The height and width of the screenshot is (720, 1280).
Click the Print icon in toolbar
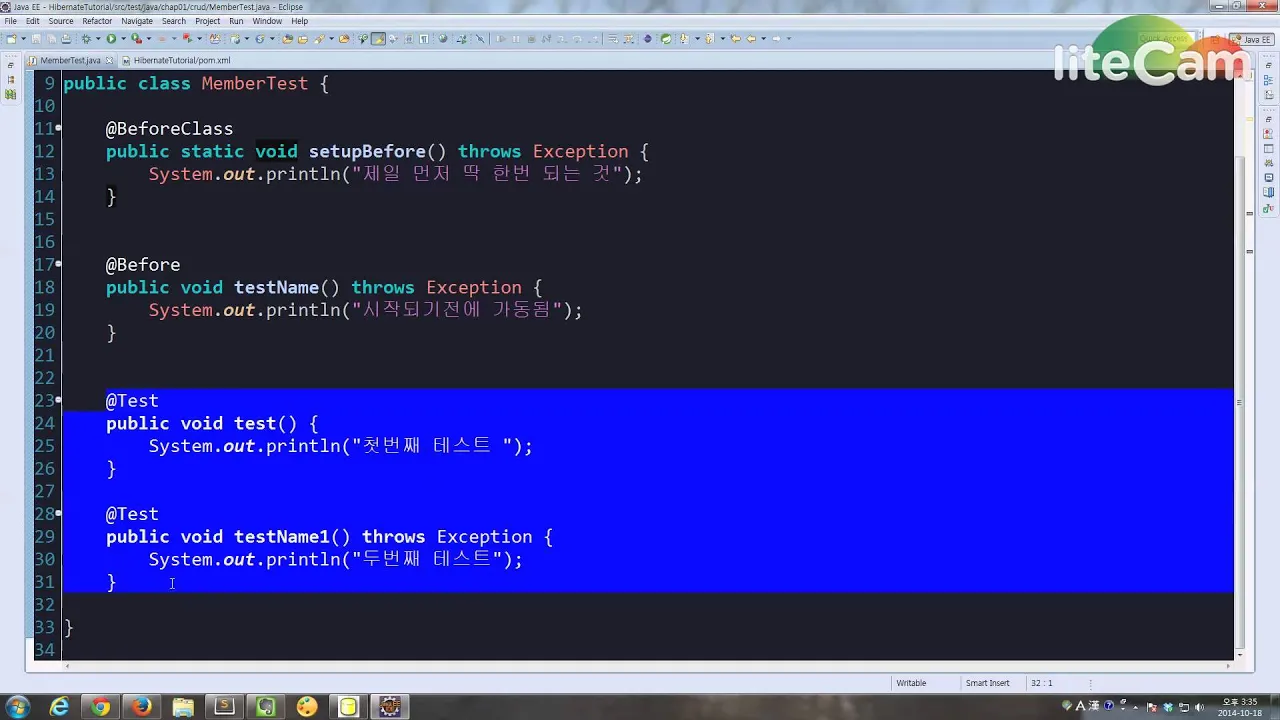66,39
